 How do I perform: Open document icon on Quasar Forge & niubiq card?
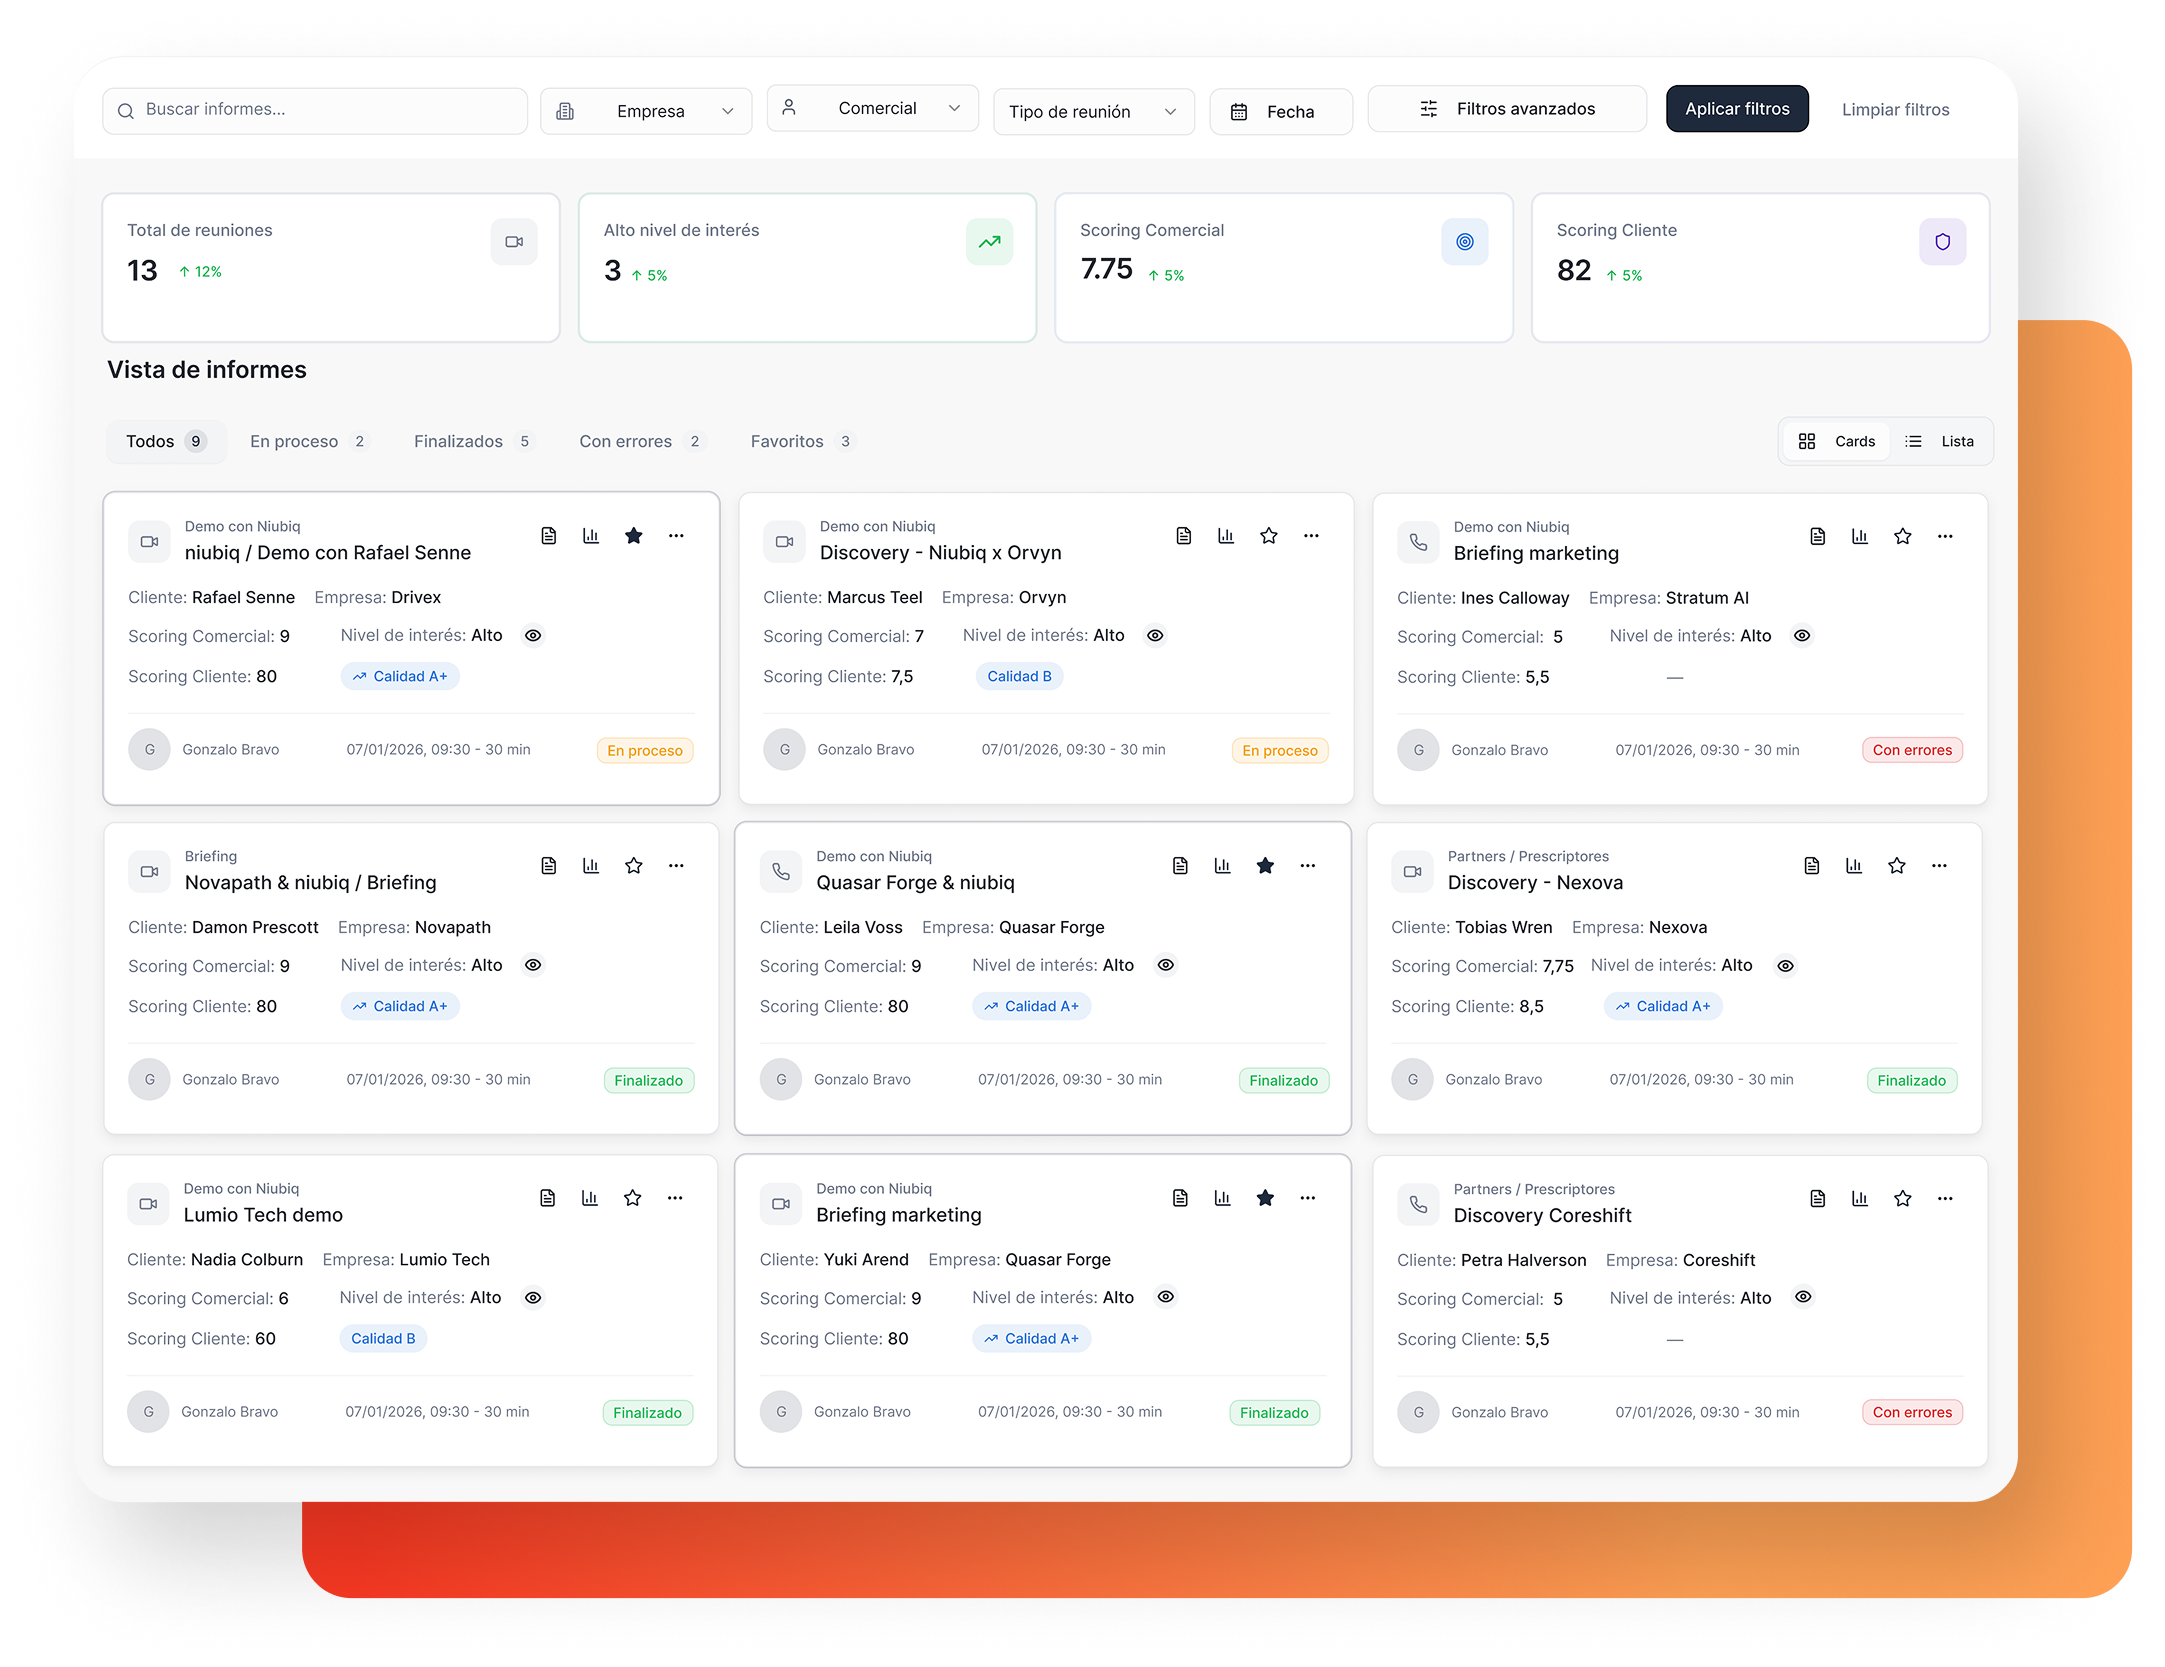point(1180,866)
